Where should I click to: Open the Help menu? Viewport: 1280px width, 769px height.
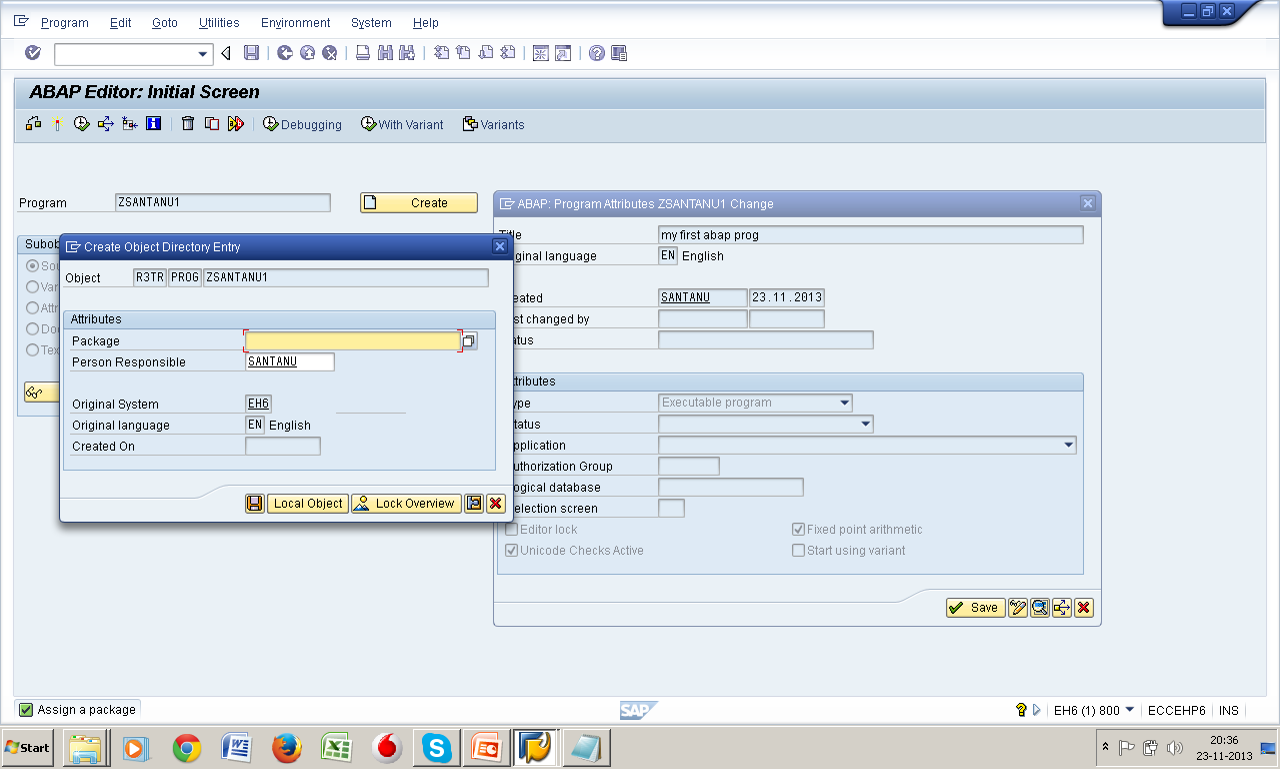[x=426, y=22]
